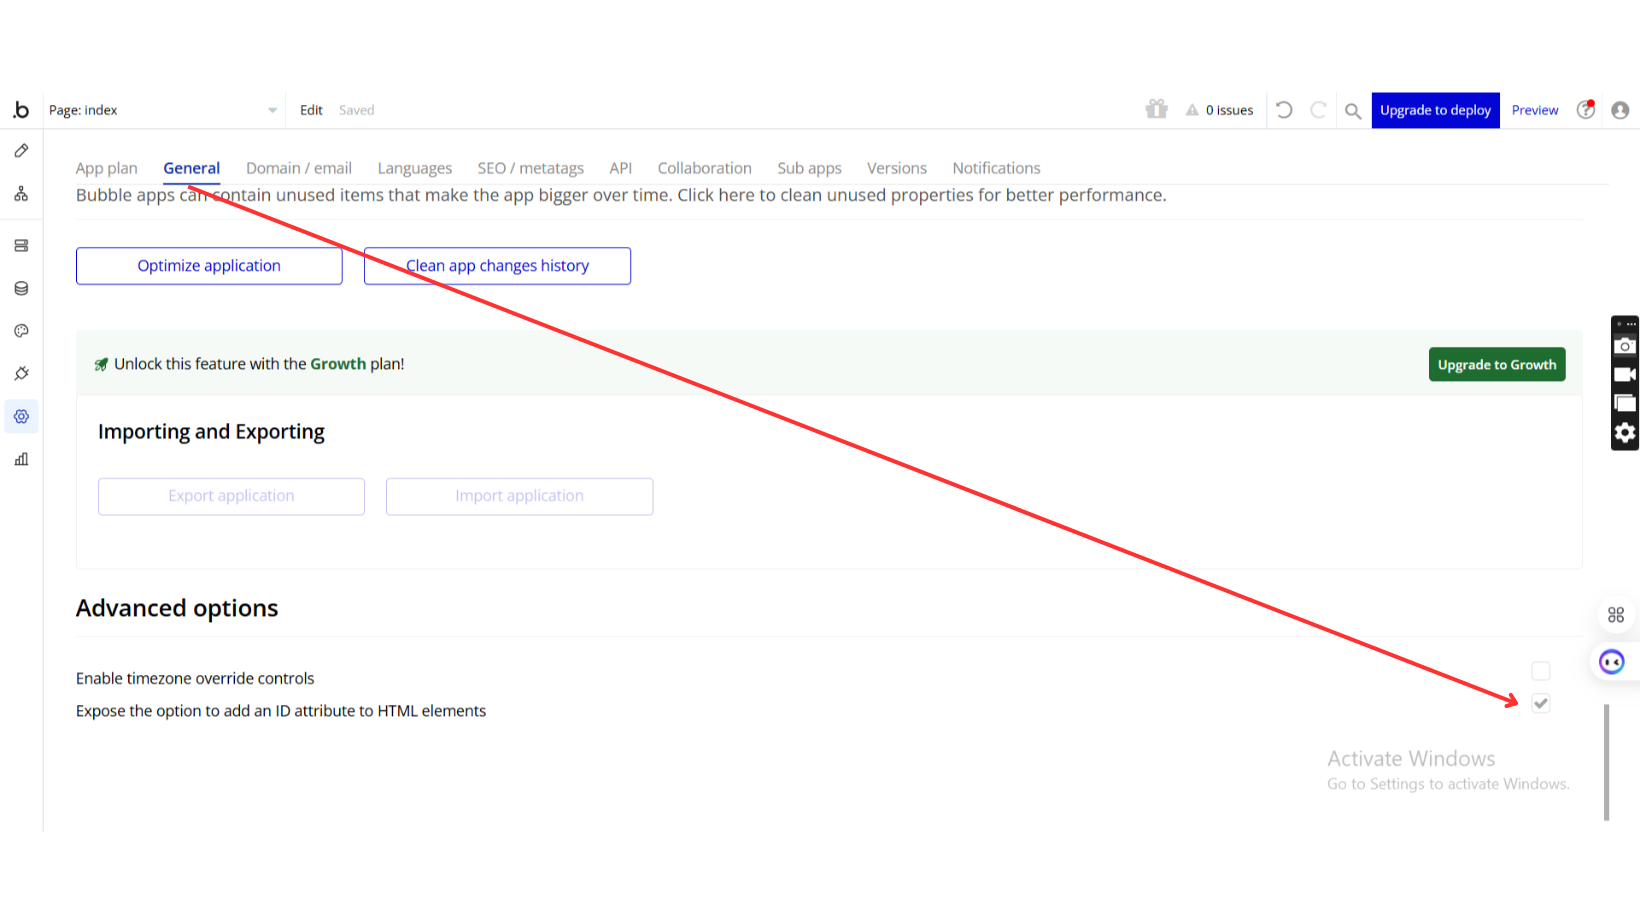Screen dimensions: 1640x924
Task: Open the Domain / email tab
Action: pyautogui.click(x=299, y=168)
